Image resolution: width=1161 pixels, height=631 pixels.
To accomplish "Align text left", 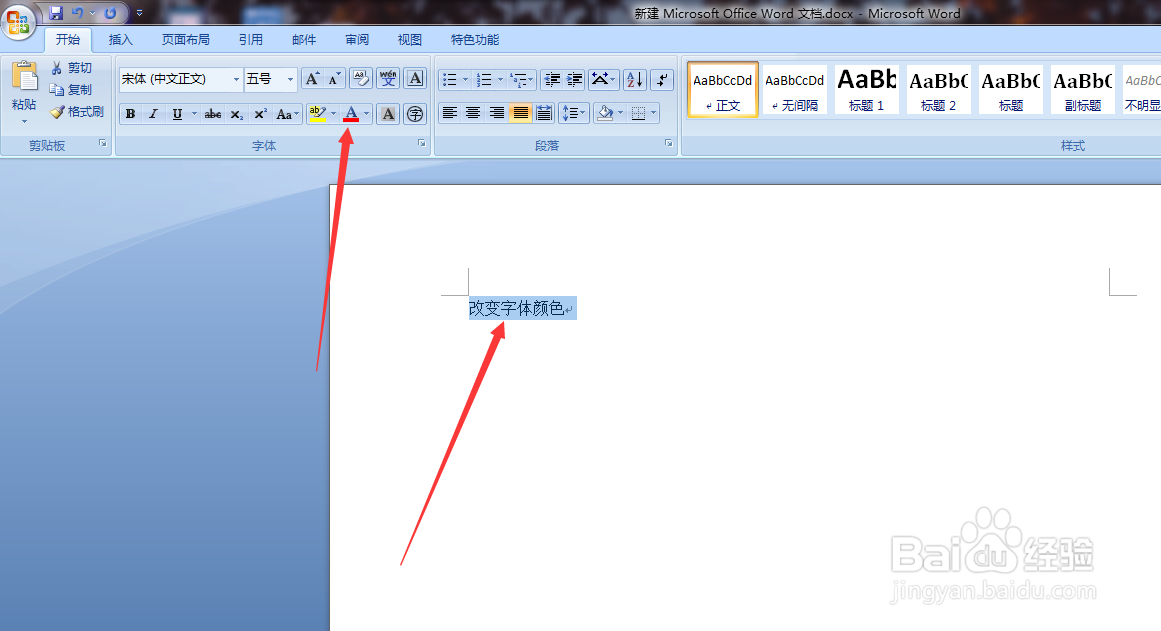I will (449, 113).
